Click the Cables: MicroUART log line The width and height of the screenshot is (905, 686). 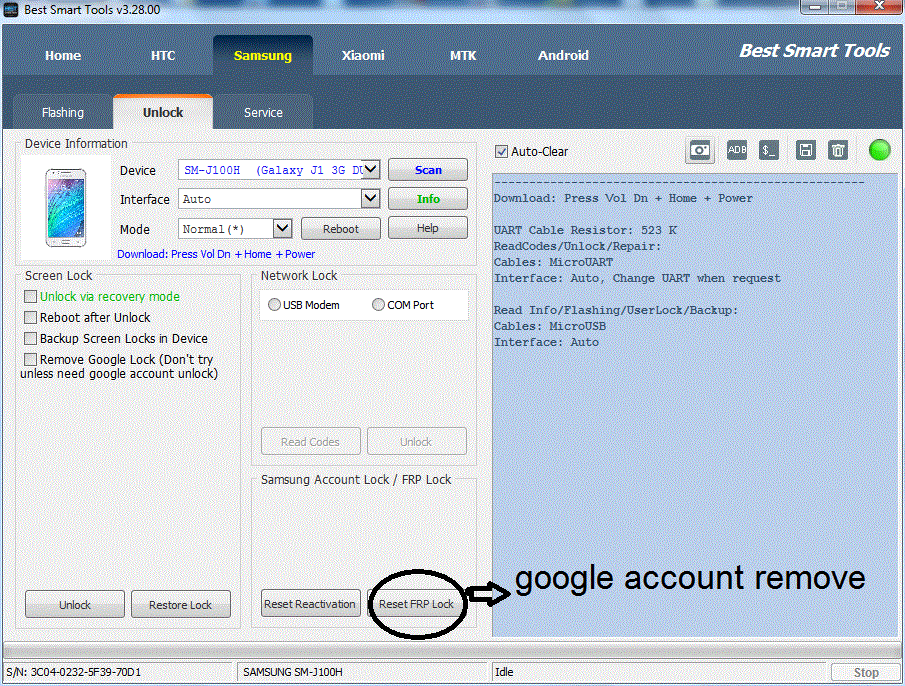554,262
